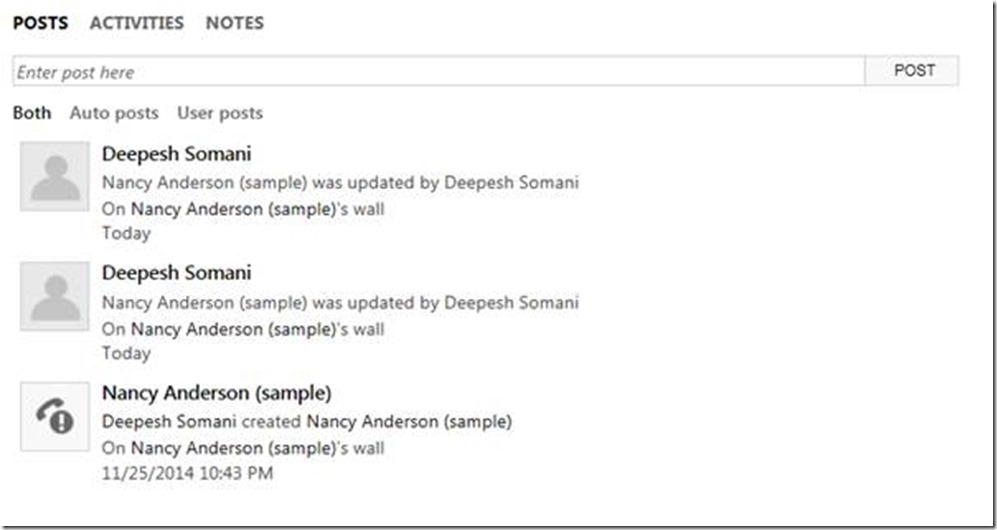Focus the 'Enter post here' text field
This screenshot has width=997, height=530.
click(x=438, y=72)
